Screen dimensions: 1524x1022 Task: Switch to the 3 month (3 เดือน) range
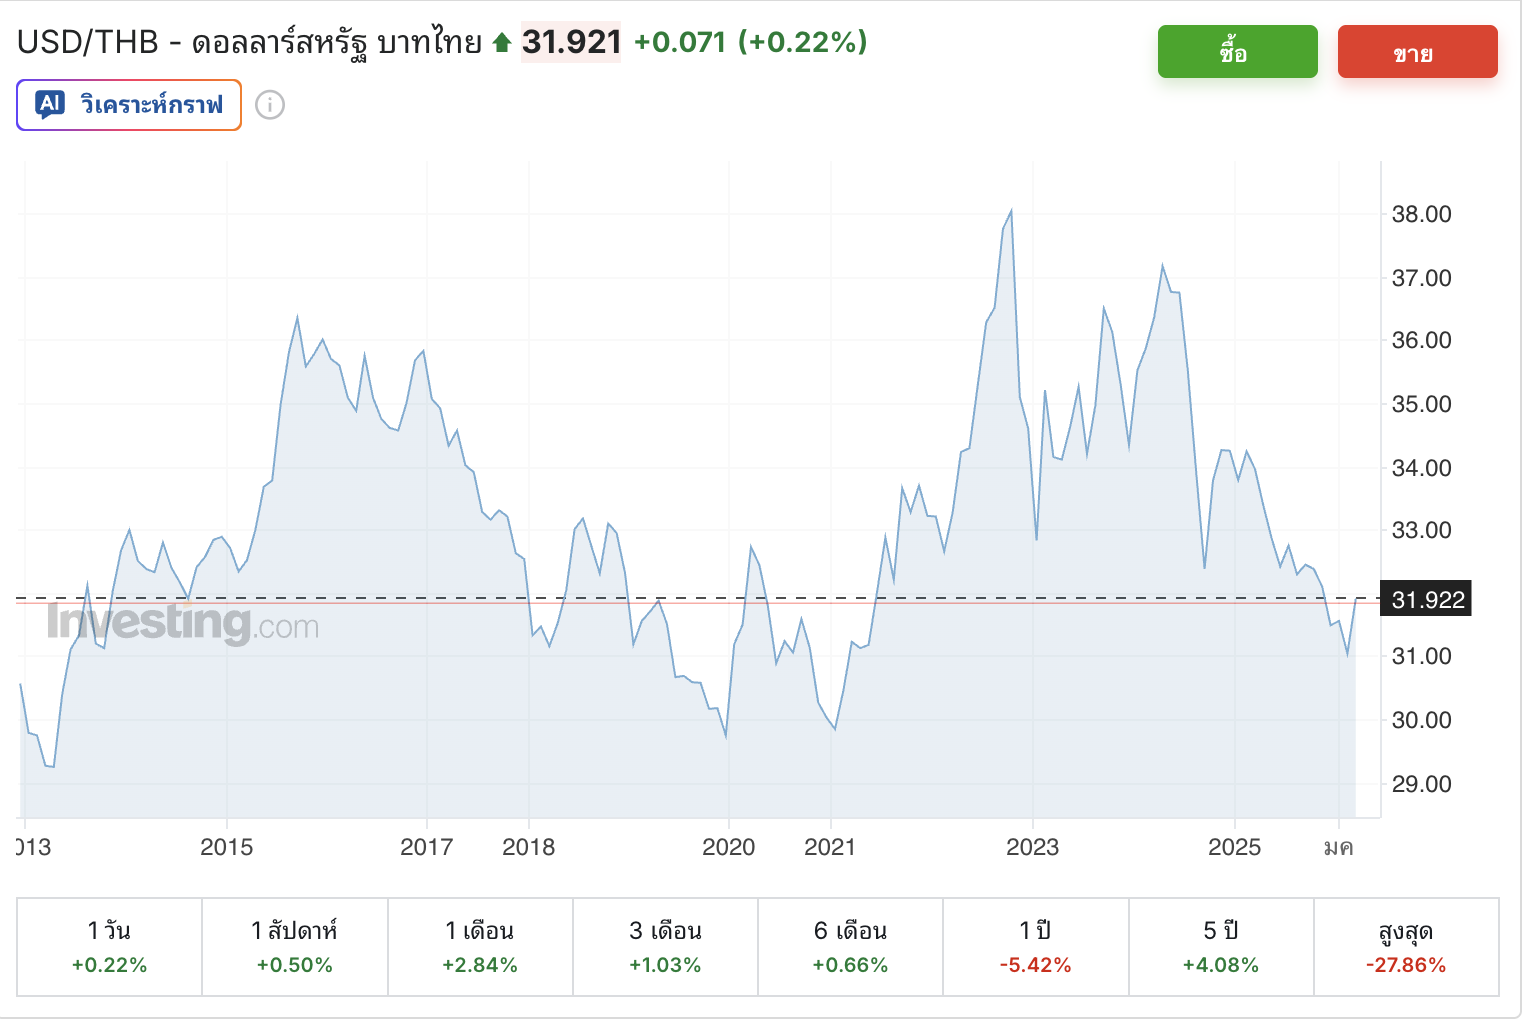[x=665, y=946]
